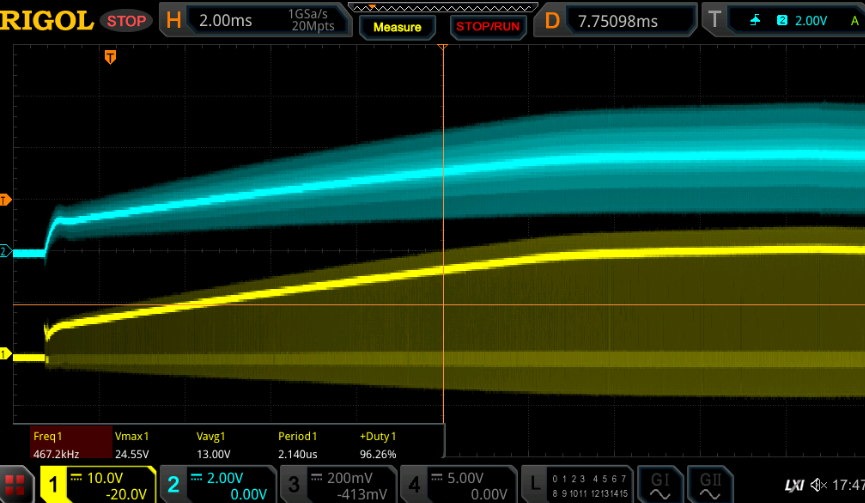
Task: Toggle channel 2 2.00V tab
Action: [218, 485]
